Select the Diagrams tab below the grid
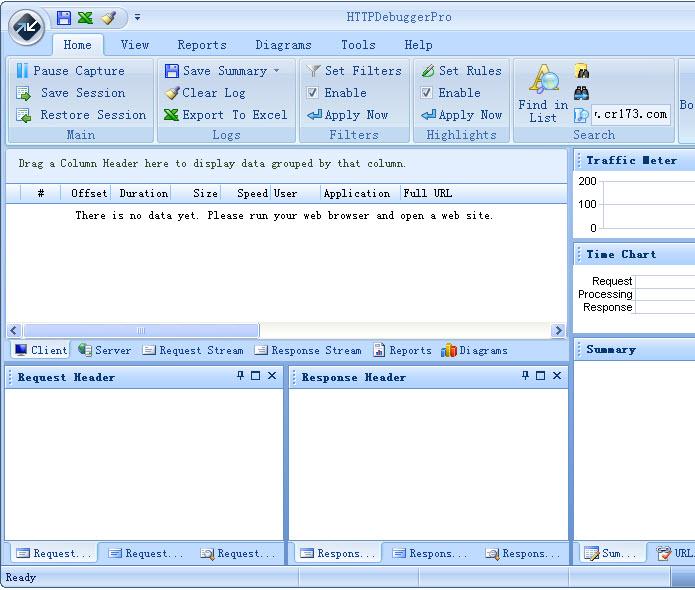This screenshot has height=590, width=695. [x=474, y=350]
